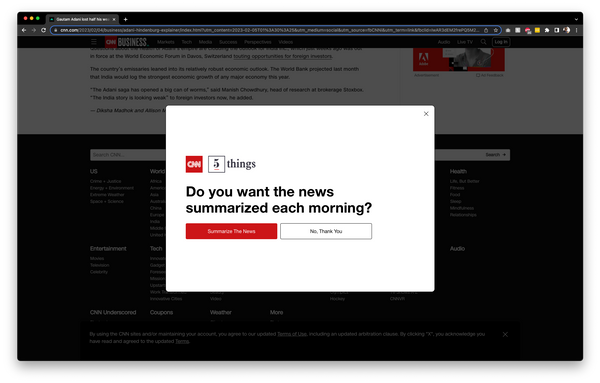Click the header search magnifier icon

[x=484, y=42]
